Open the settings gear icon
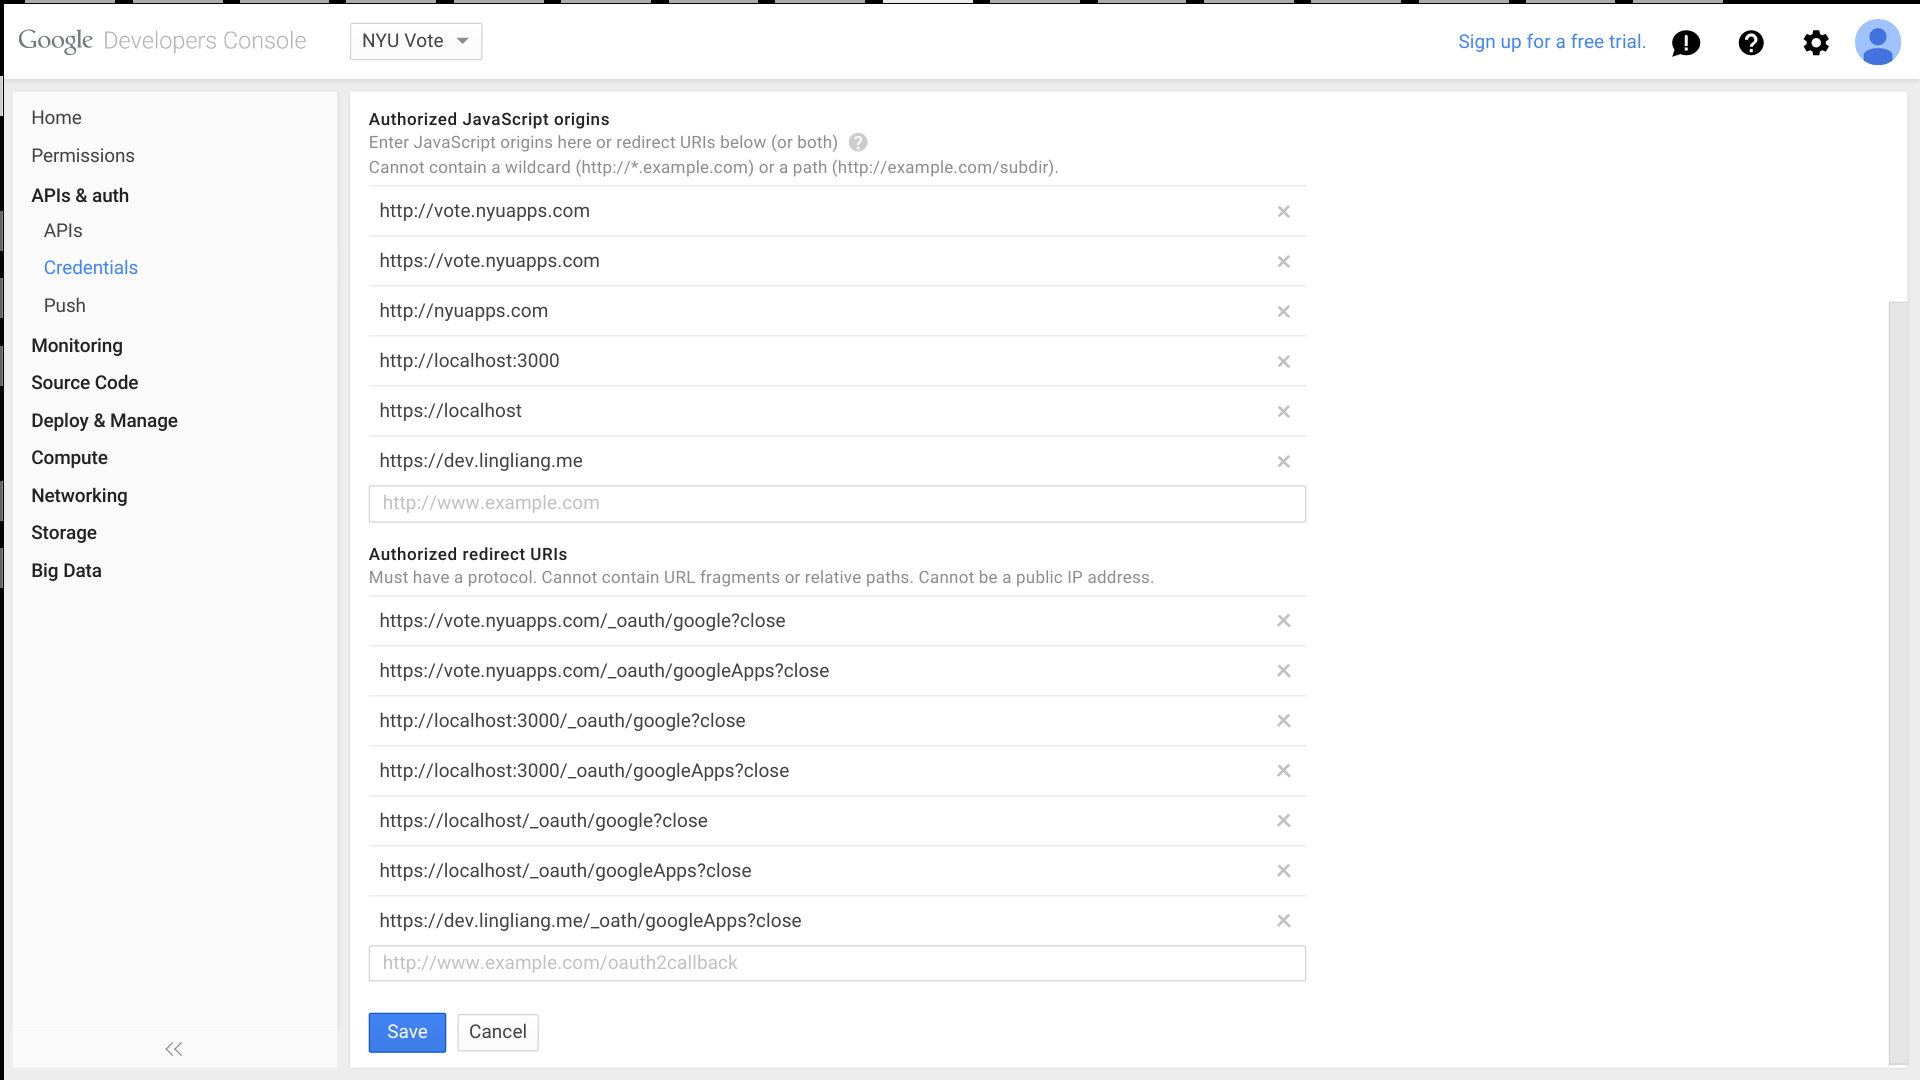 tap(1815, 43)
